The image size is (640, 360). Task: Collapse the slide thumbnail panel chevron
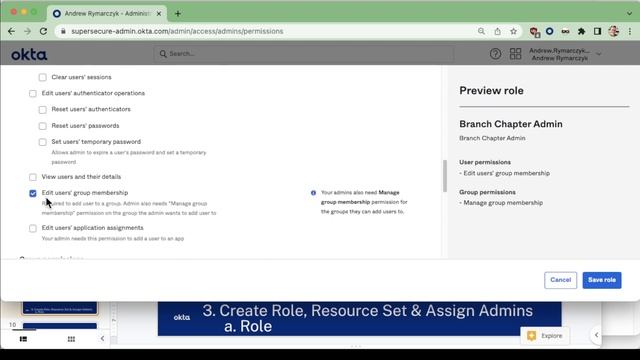(x=102, y=338)
